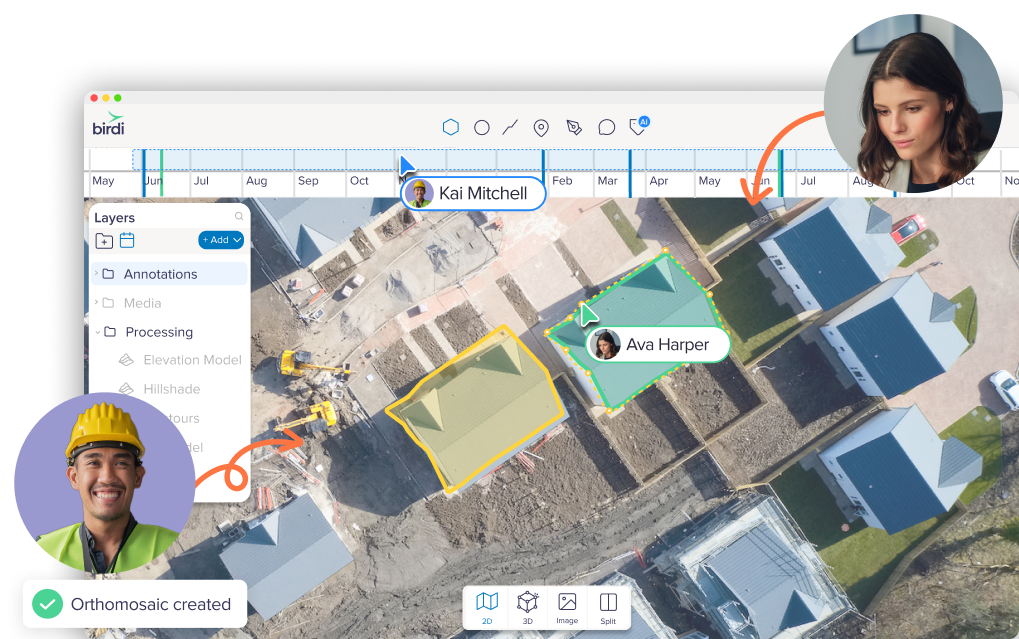Select the polygon annotation tool
1019x639 pixels.
(451, 127)
